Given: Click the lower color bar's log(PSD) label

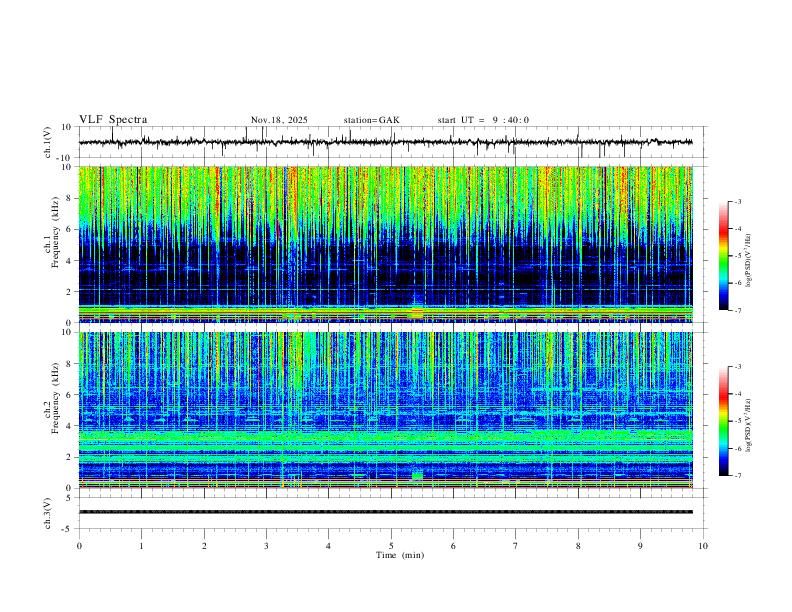Looking at the screenshot, I should pyautogui.click(x=749, y=425).
